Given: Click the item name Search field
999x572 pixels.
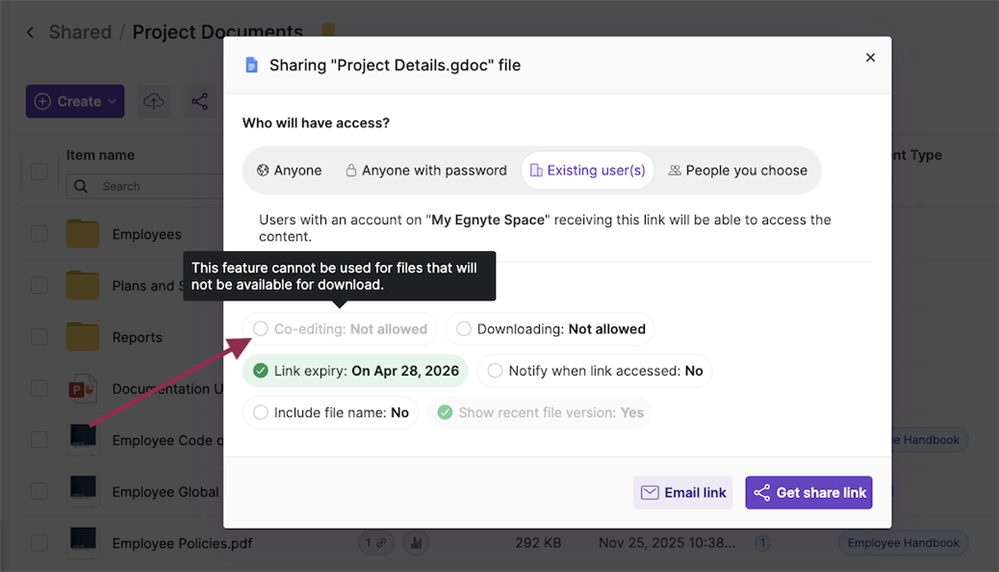Looking at the screenshot, I should click(145, 186).
